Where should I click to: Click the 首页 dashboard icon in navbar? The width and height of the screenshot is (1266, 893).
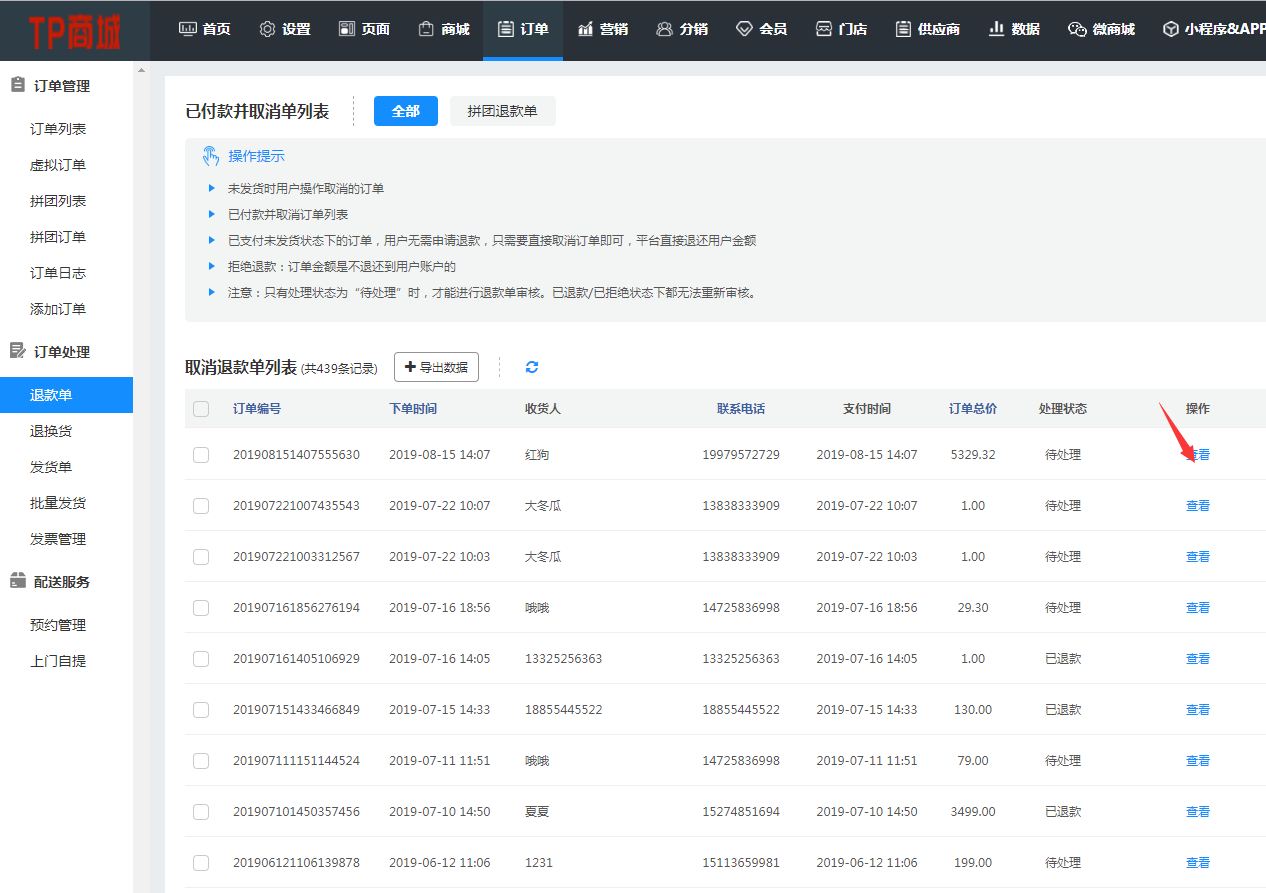coord(187,29)
